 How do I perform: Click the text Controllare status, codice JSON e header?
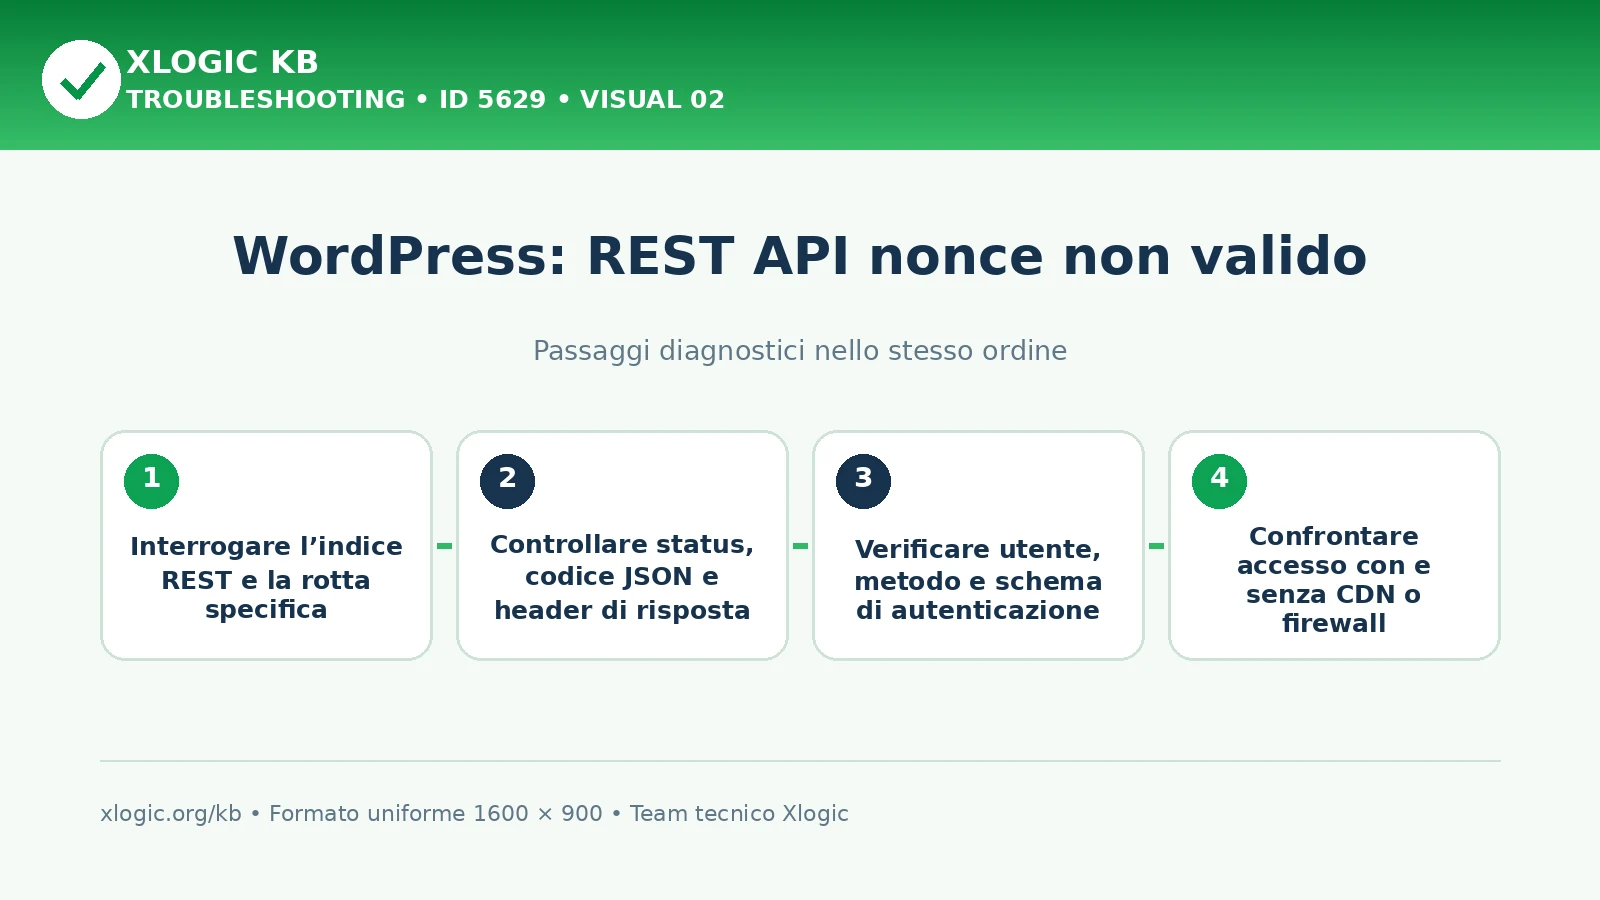(622, 577)
